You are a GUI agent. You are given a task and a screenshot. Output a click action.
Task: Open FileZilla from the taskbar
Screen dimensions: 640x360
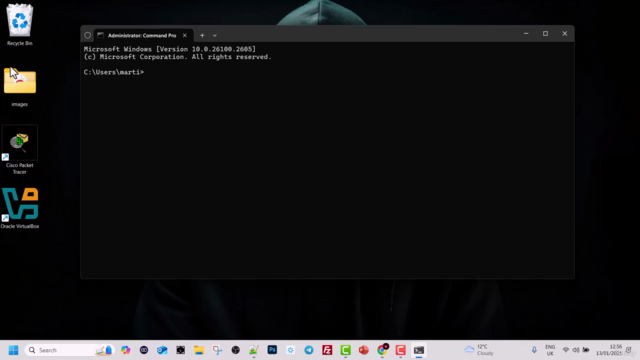point(327,350)
